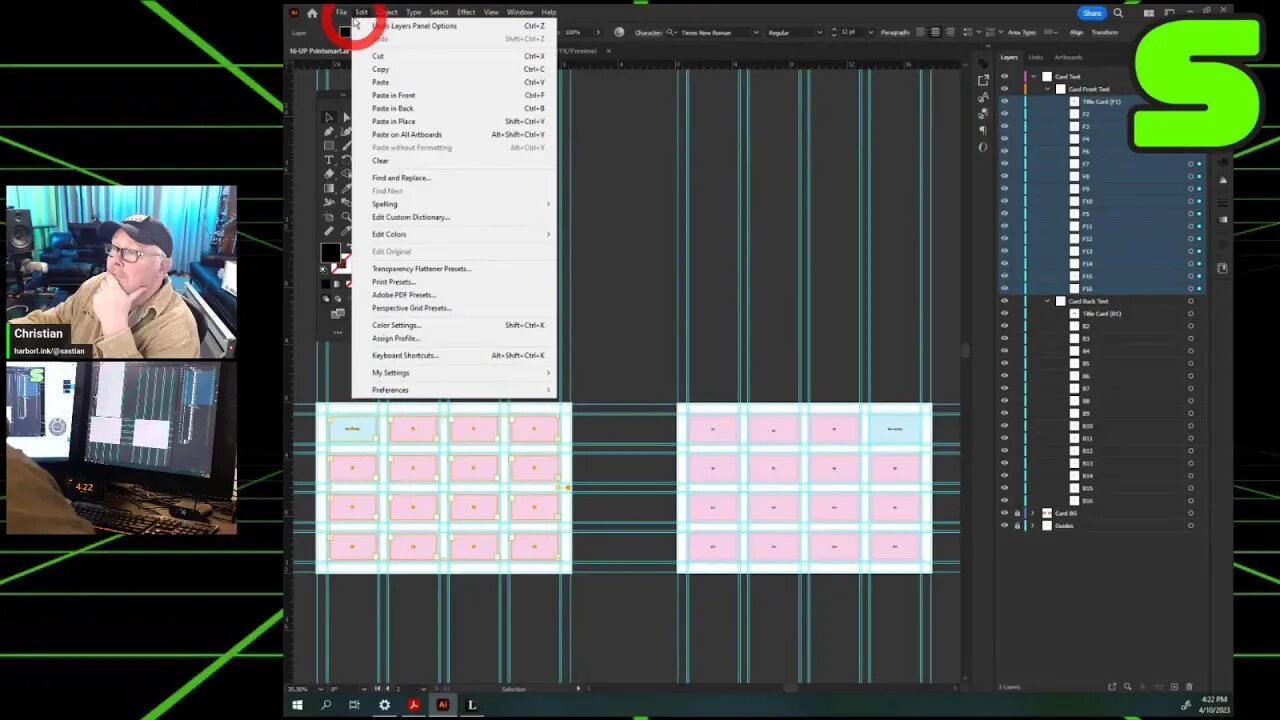Open the 12 pt font size dropdown

(873, 32)
